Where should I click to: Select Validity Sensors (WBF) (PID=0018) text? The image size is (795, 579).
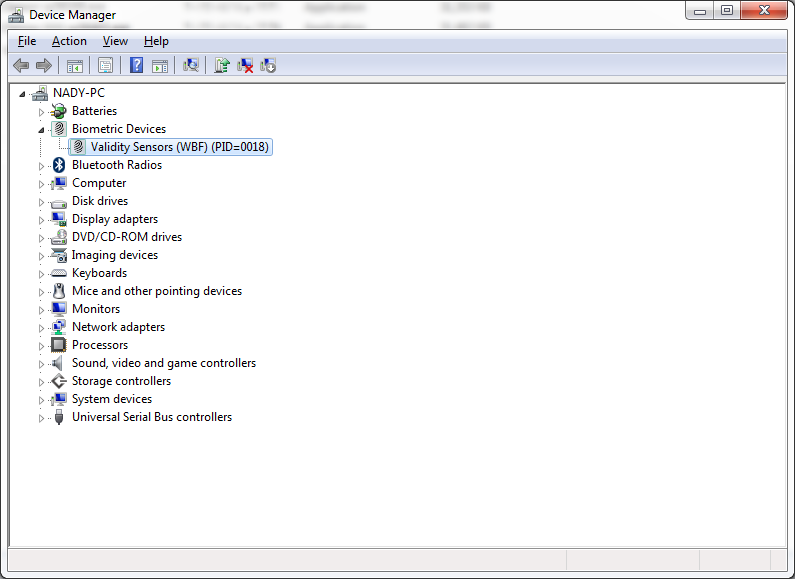(x=179, y=147)
